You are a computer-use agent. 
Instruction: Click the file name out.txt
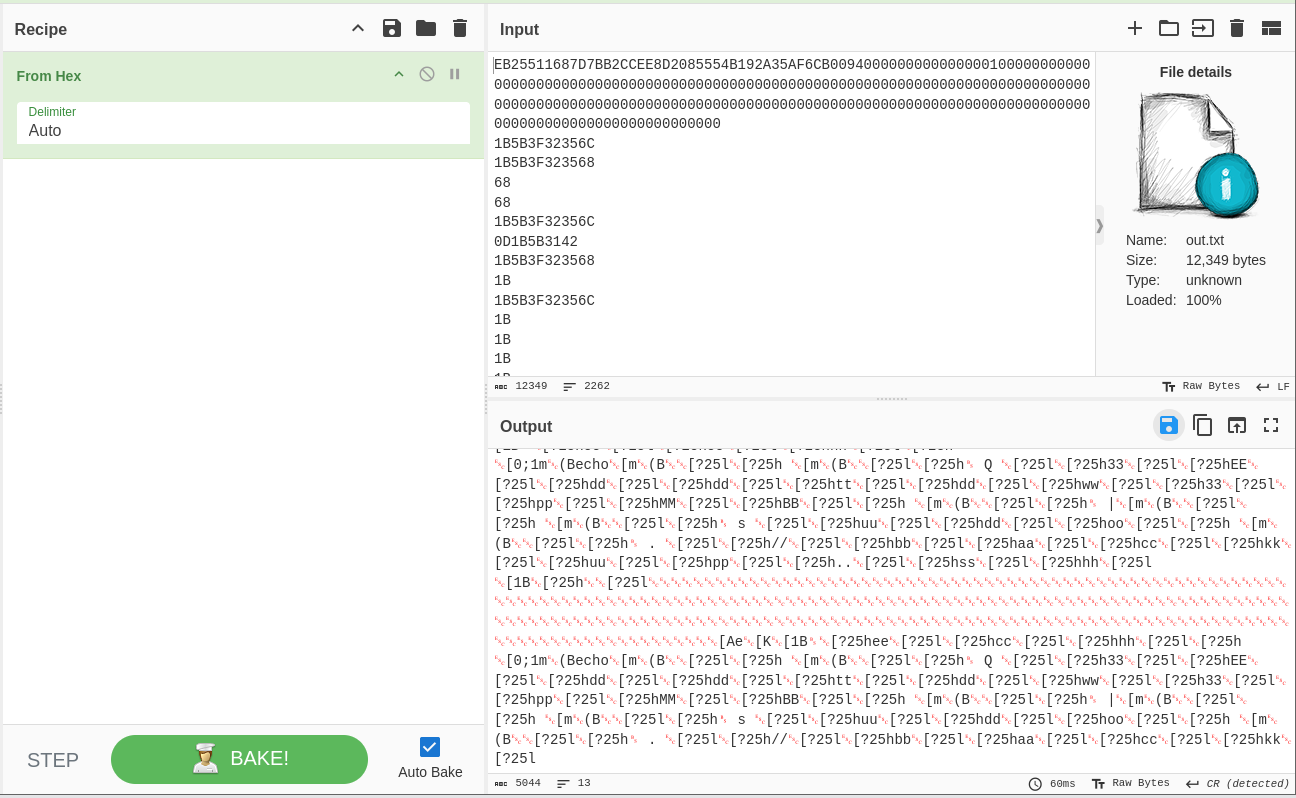click(x=1205, y=240)
